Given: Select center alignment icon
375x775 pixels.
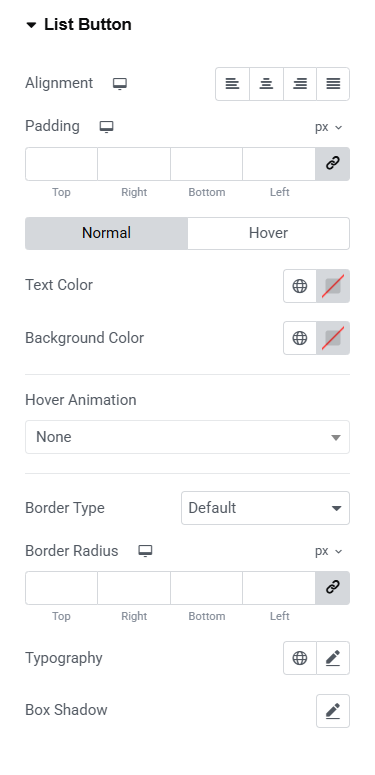Looking at the screenshot, I should pos(266,84).
